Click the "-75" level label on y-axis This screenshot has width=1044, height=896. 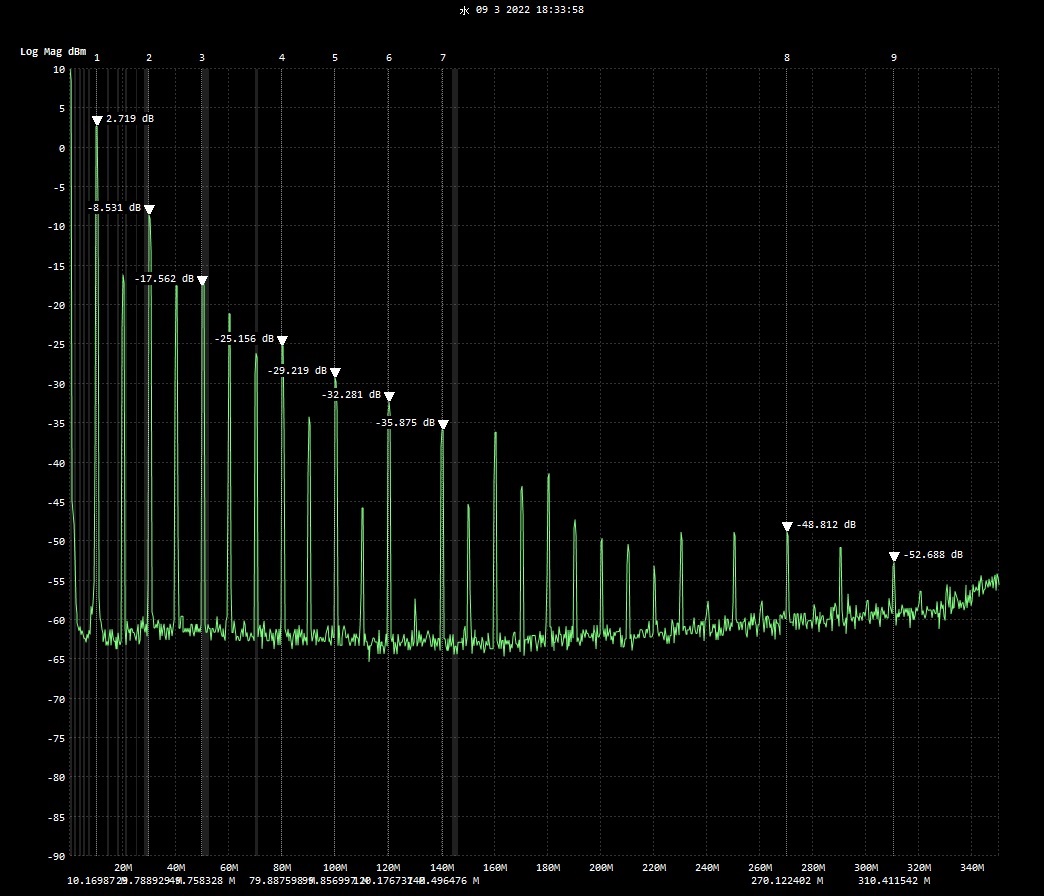[56, 738]
